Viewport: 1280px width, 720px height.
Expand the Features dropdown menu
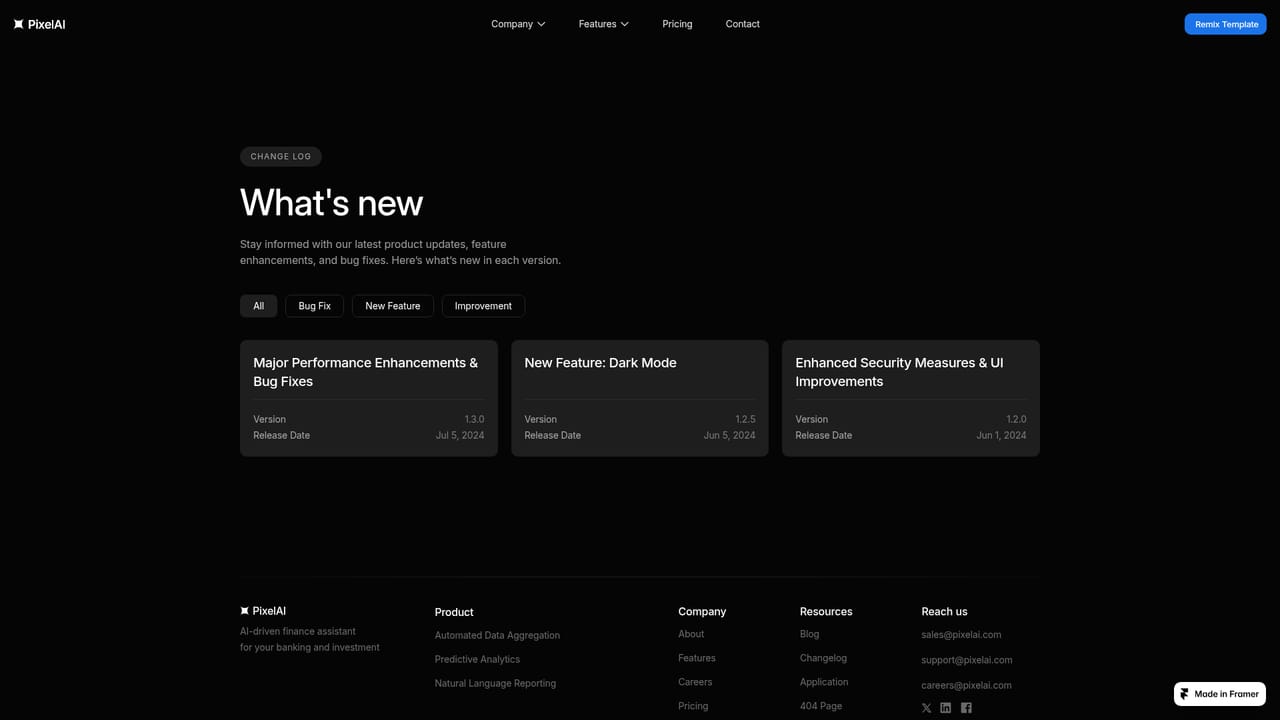(x=603, y=24)
